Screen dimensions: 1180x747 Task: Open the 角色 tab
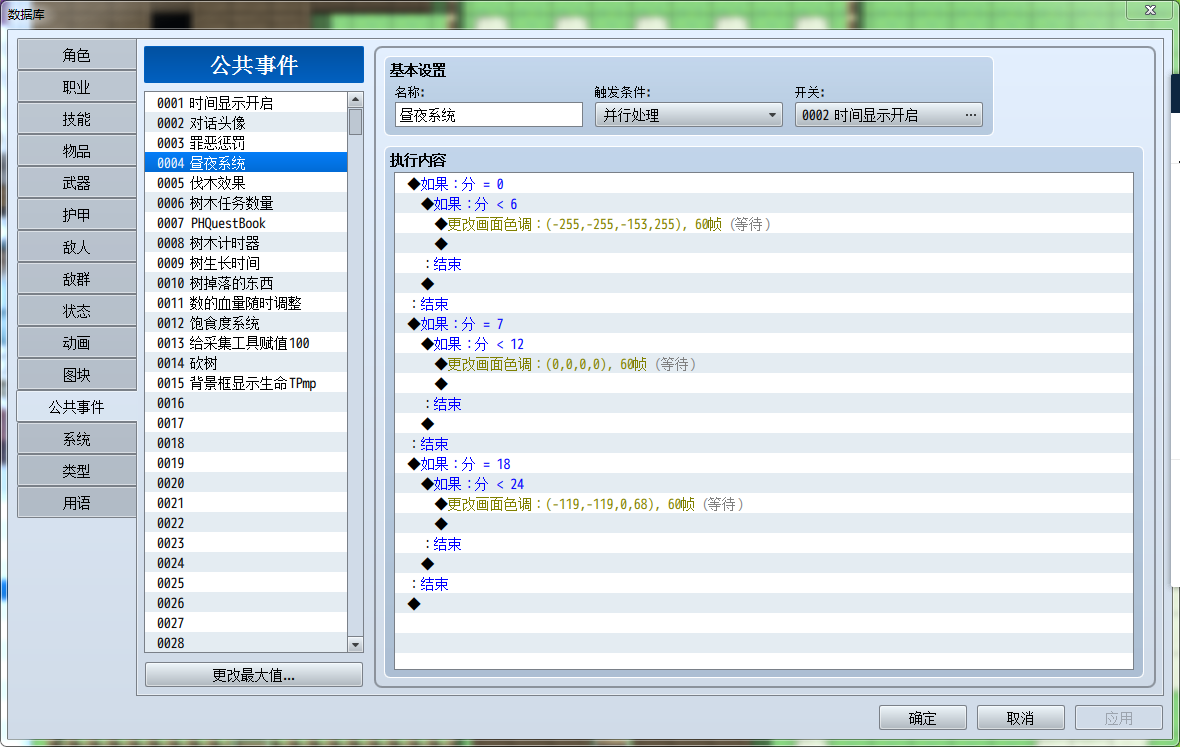click(x=77, y=55)
